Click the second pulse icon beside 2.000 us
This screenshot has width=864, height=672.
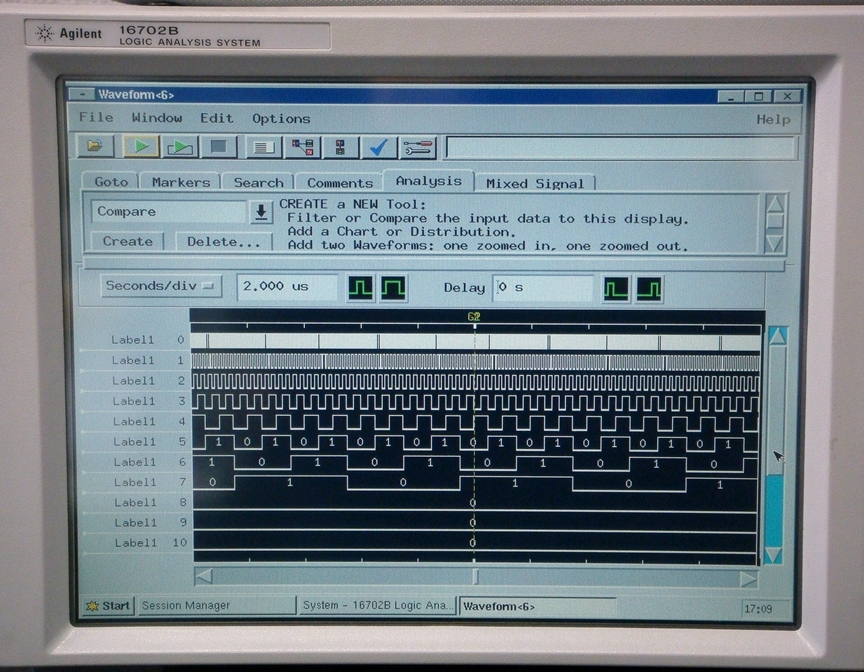pyautogui.click(x=393, y=288)
